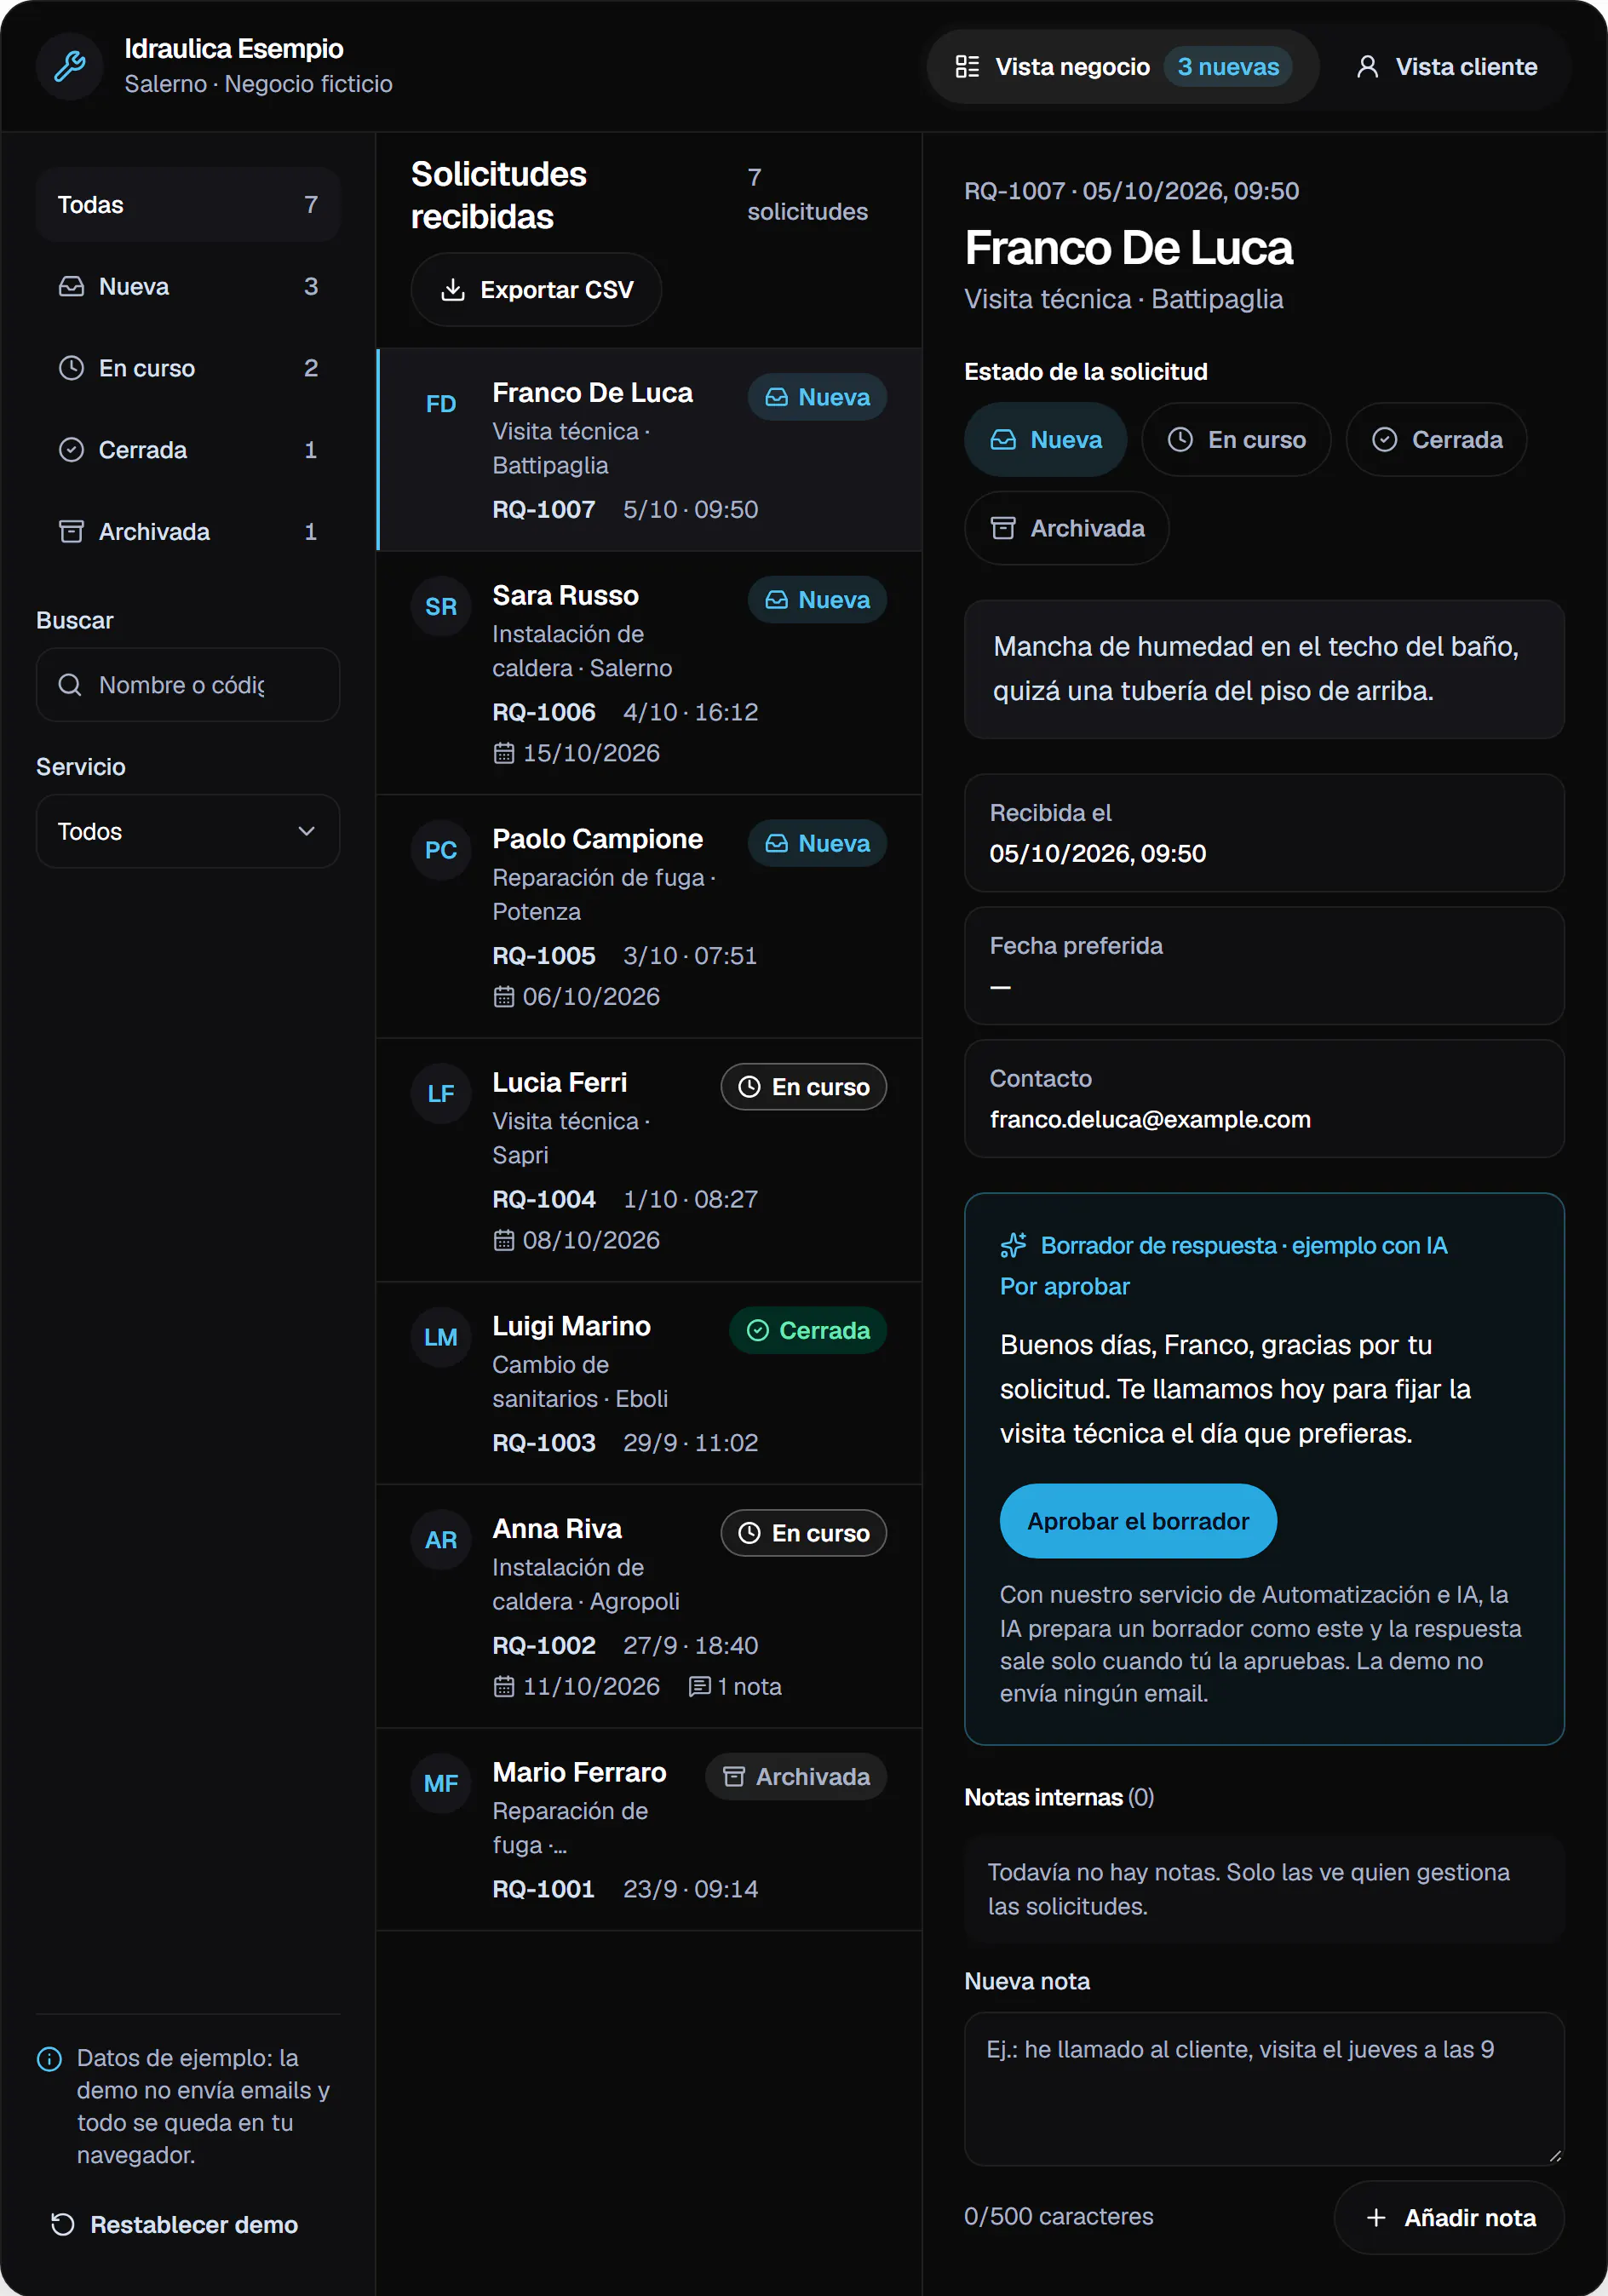Click the calendar icon next to 15/10/2026
The height and width of the screenshot is (2296, 1608).
504,753
